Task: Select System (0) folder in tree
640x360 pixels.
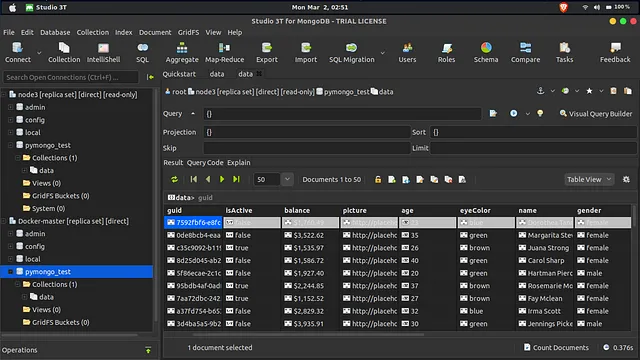Action: coord(44,209)
